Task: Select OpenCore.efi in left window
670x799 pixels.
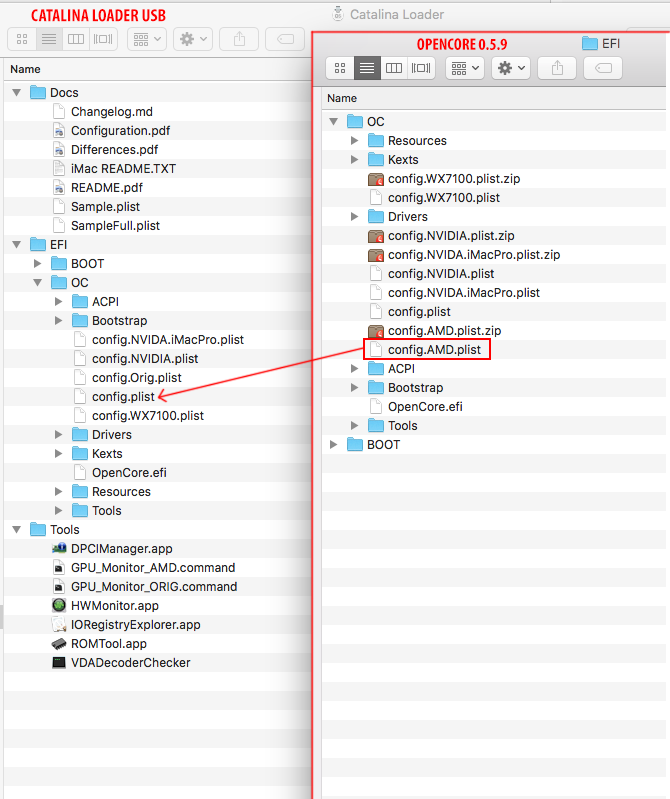Action: click(x=129, y=473)
